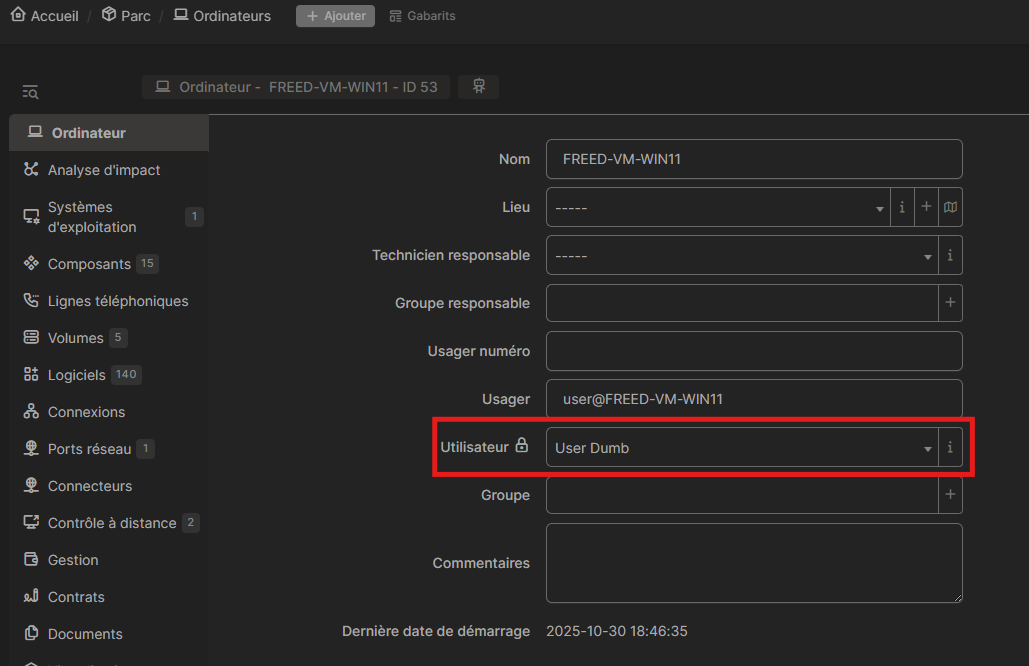The width and height of the screenshot is (1029, 666).
Task: Open the map icon next to Lieu
Action: tap(950, 207)
